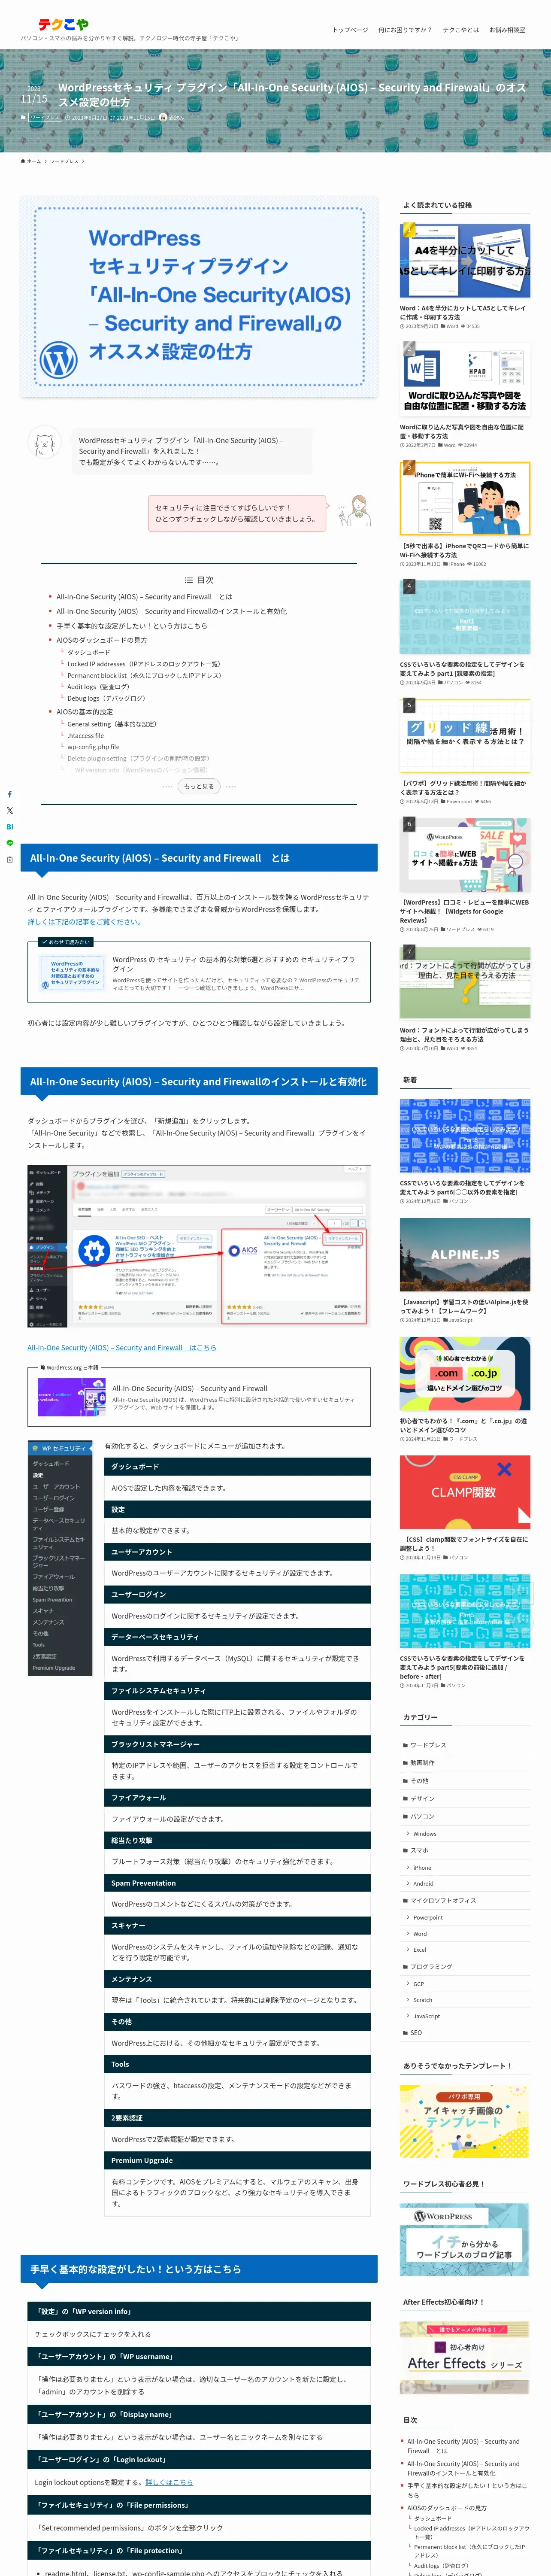
Task: Open the iPhone Wi-Fi QR code post thumbnail
Action: click(x=465, y=498)
